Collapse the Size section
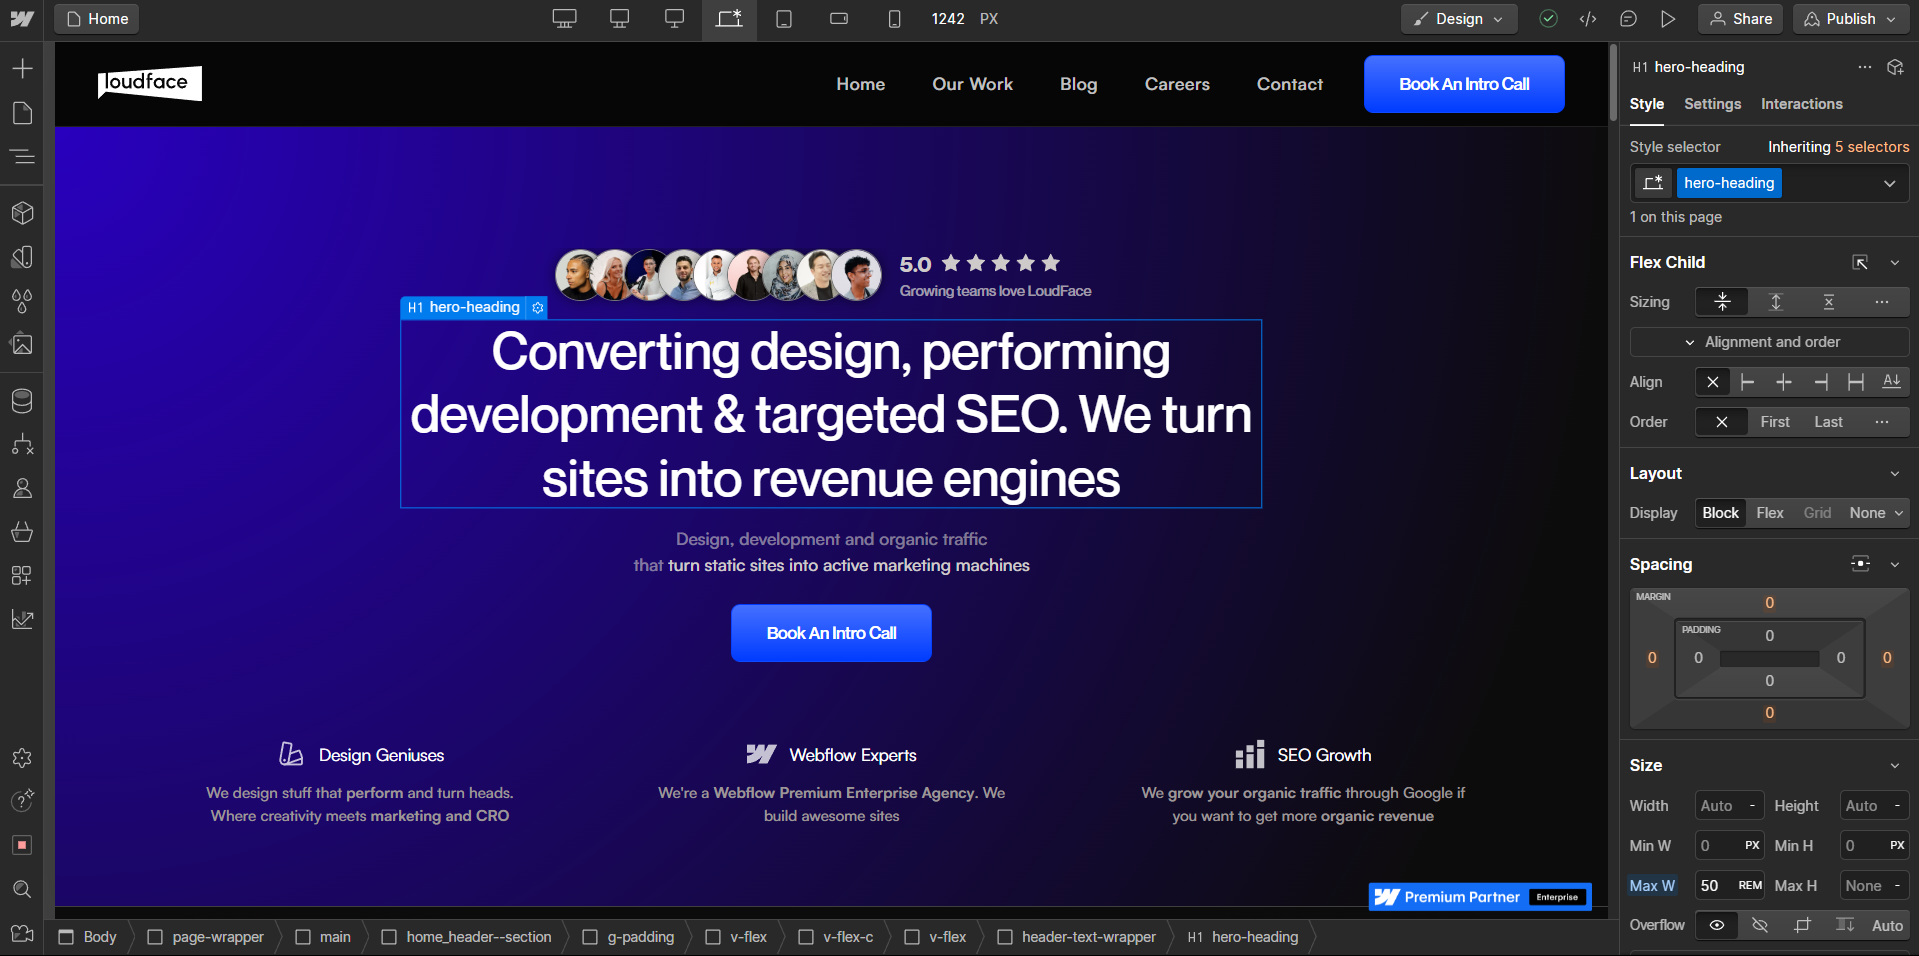Screen dimensions: 1919x956 (x=1895, y=766)
